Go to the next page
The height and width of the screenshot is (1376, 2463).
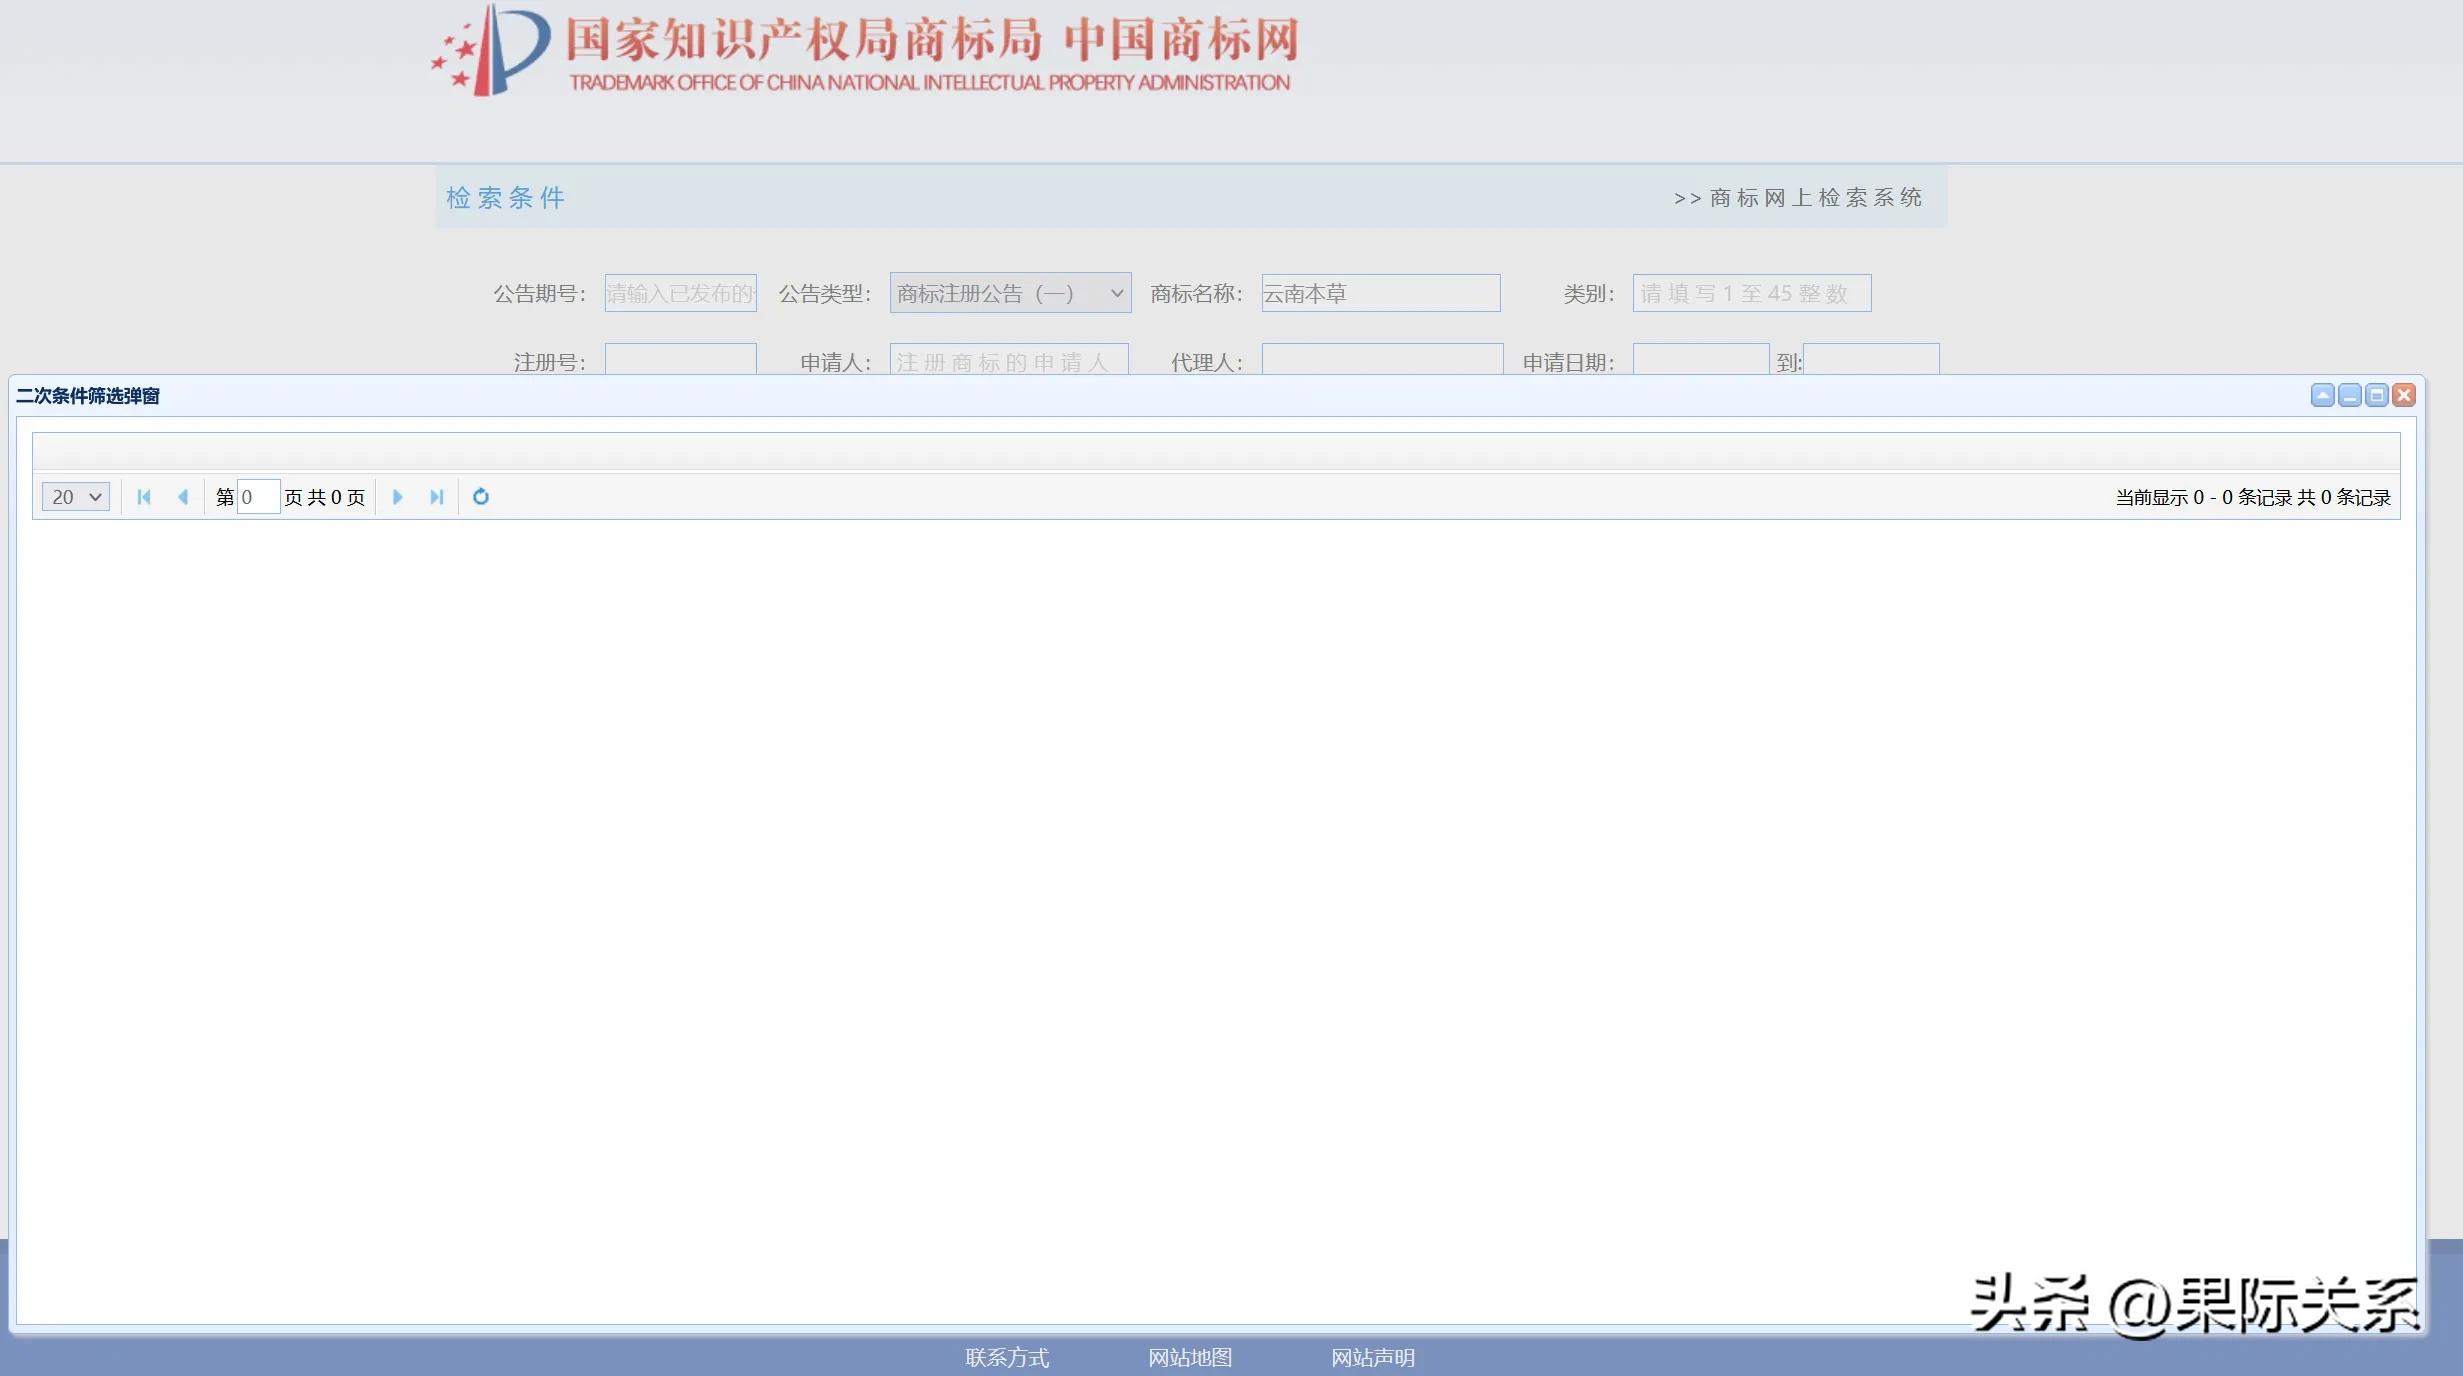click(398, 497)
